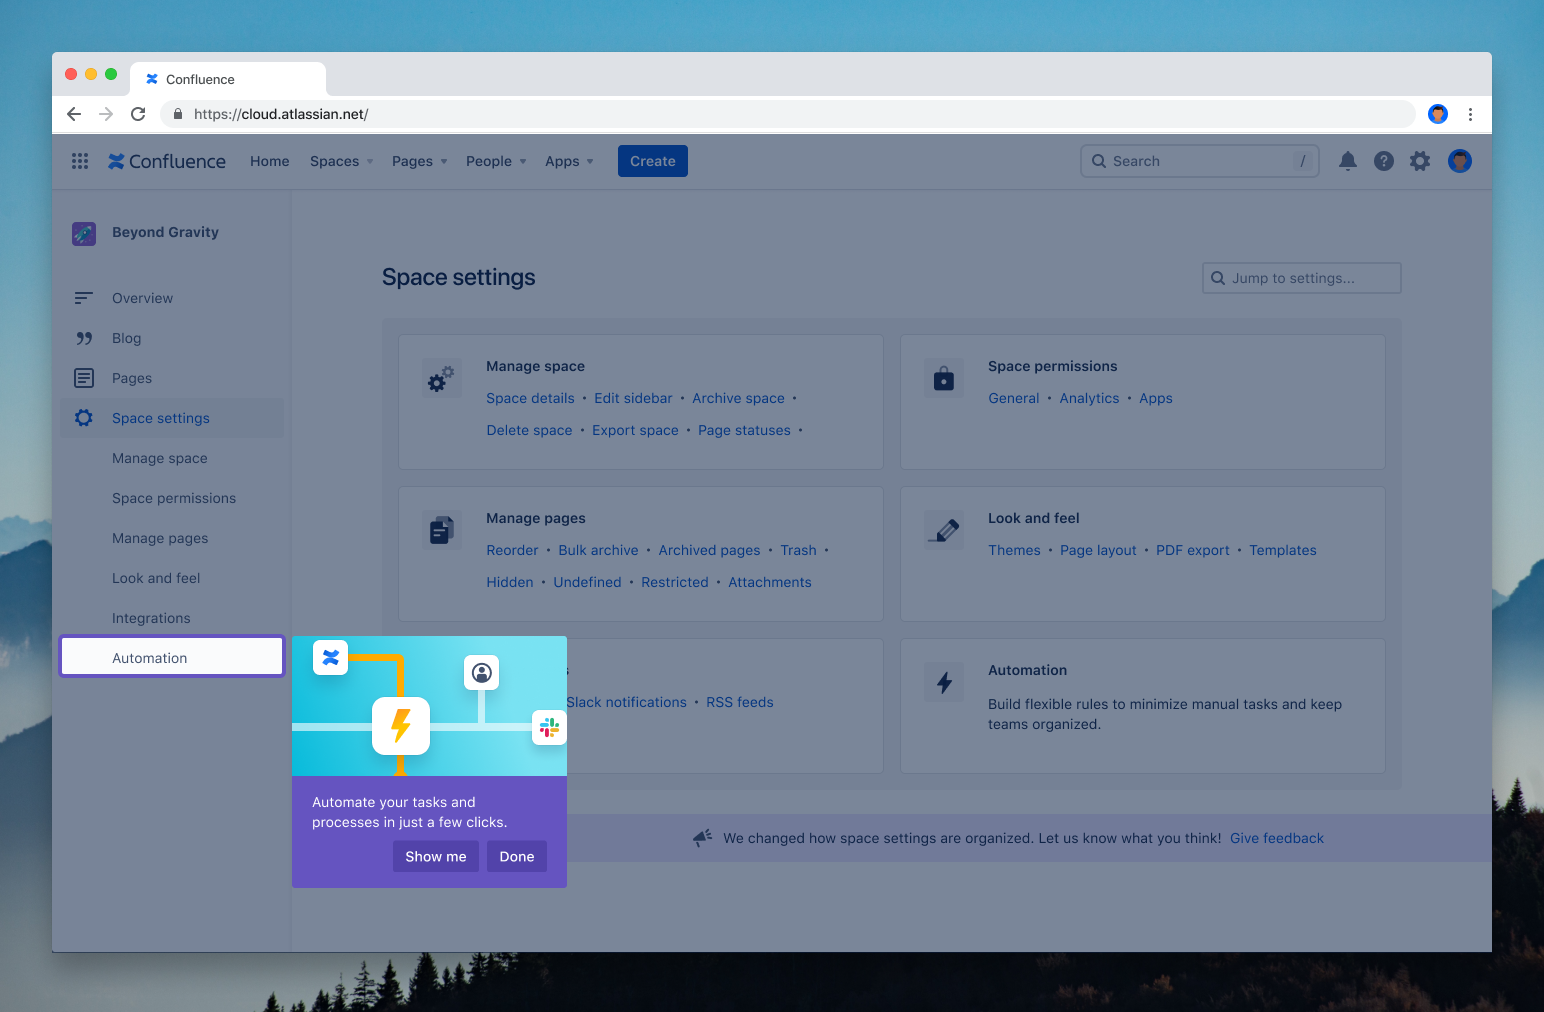
Task: Dismiss the Automation tour with Done
Action: pos(516,856)
